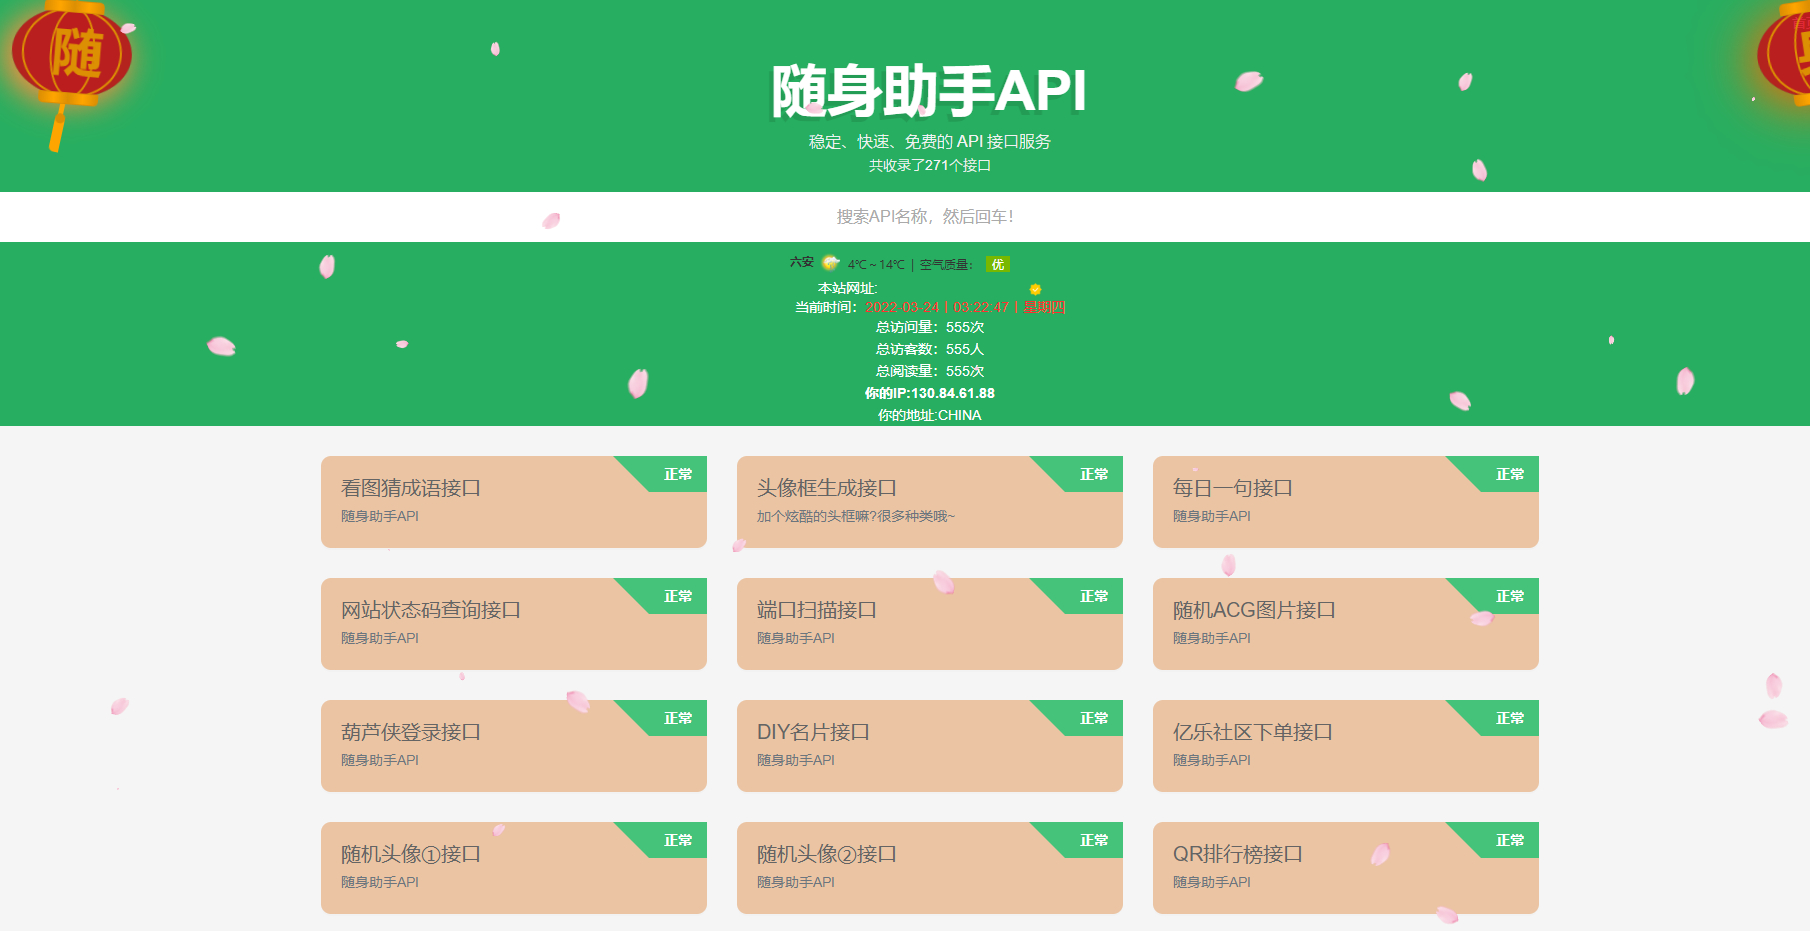This screenshot has width=1810, height=931.
Task: Click 随身助手API subtitle under 每日一句接口
Action: point(1212,516)
